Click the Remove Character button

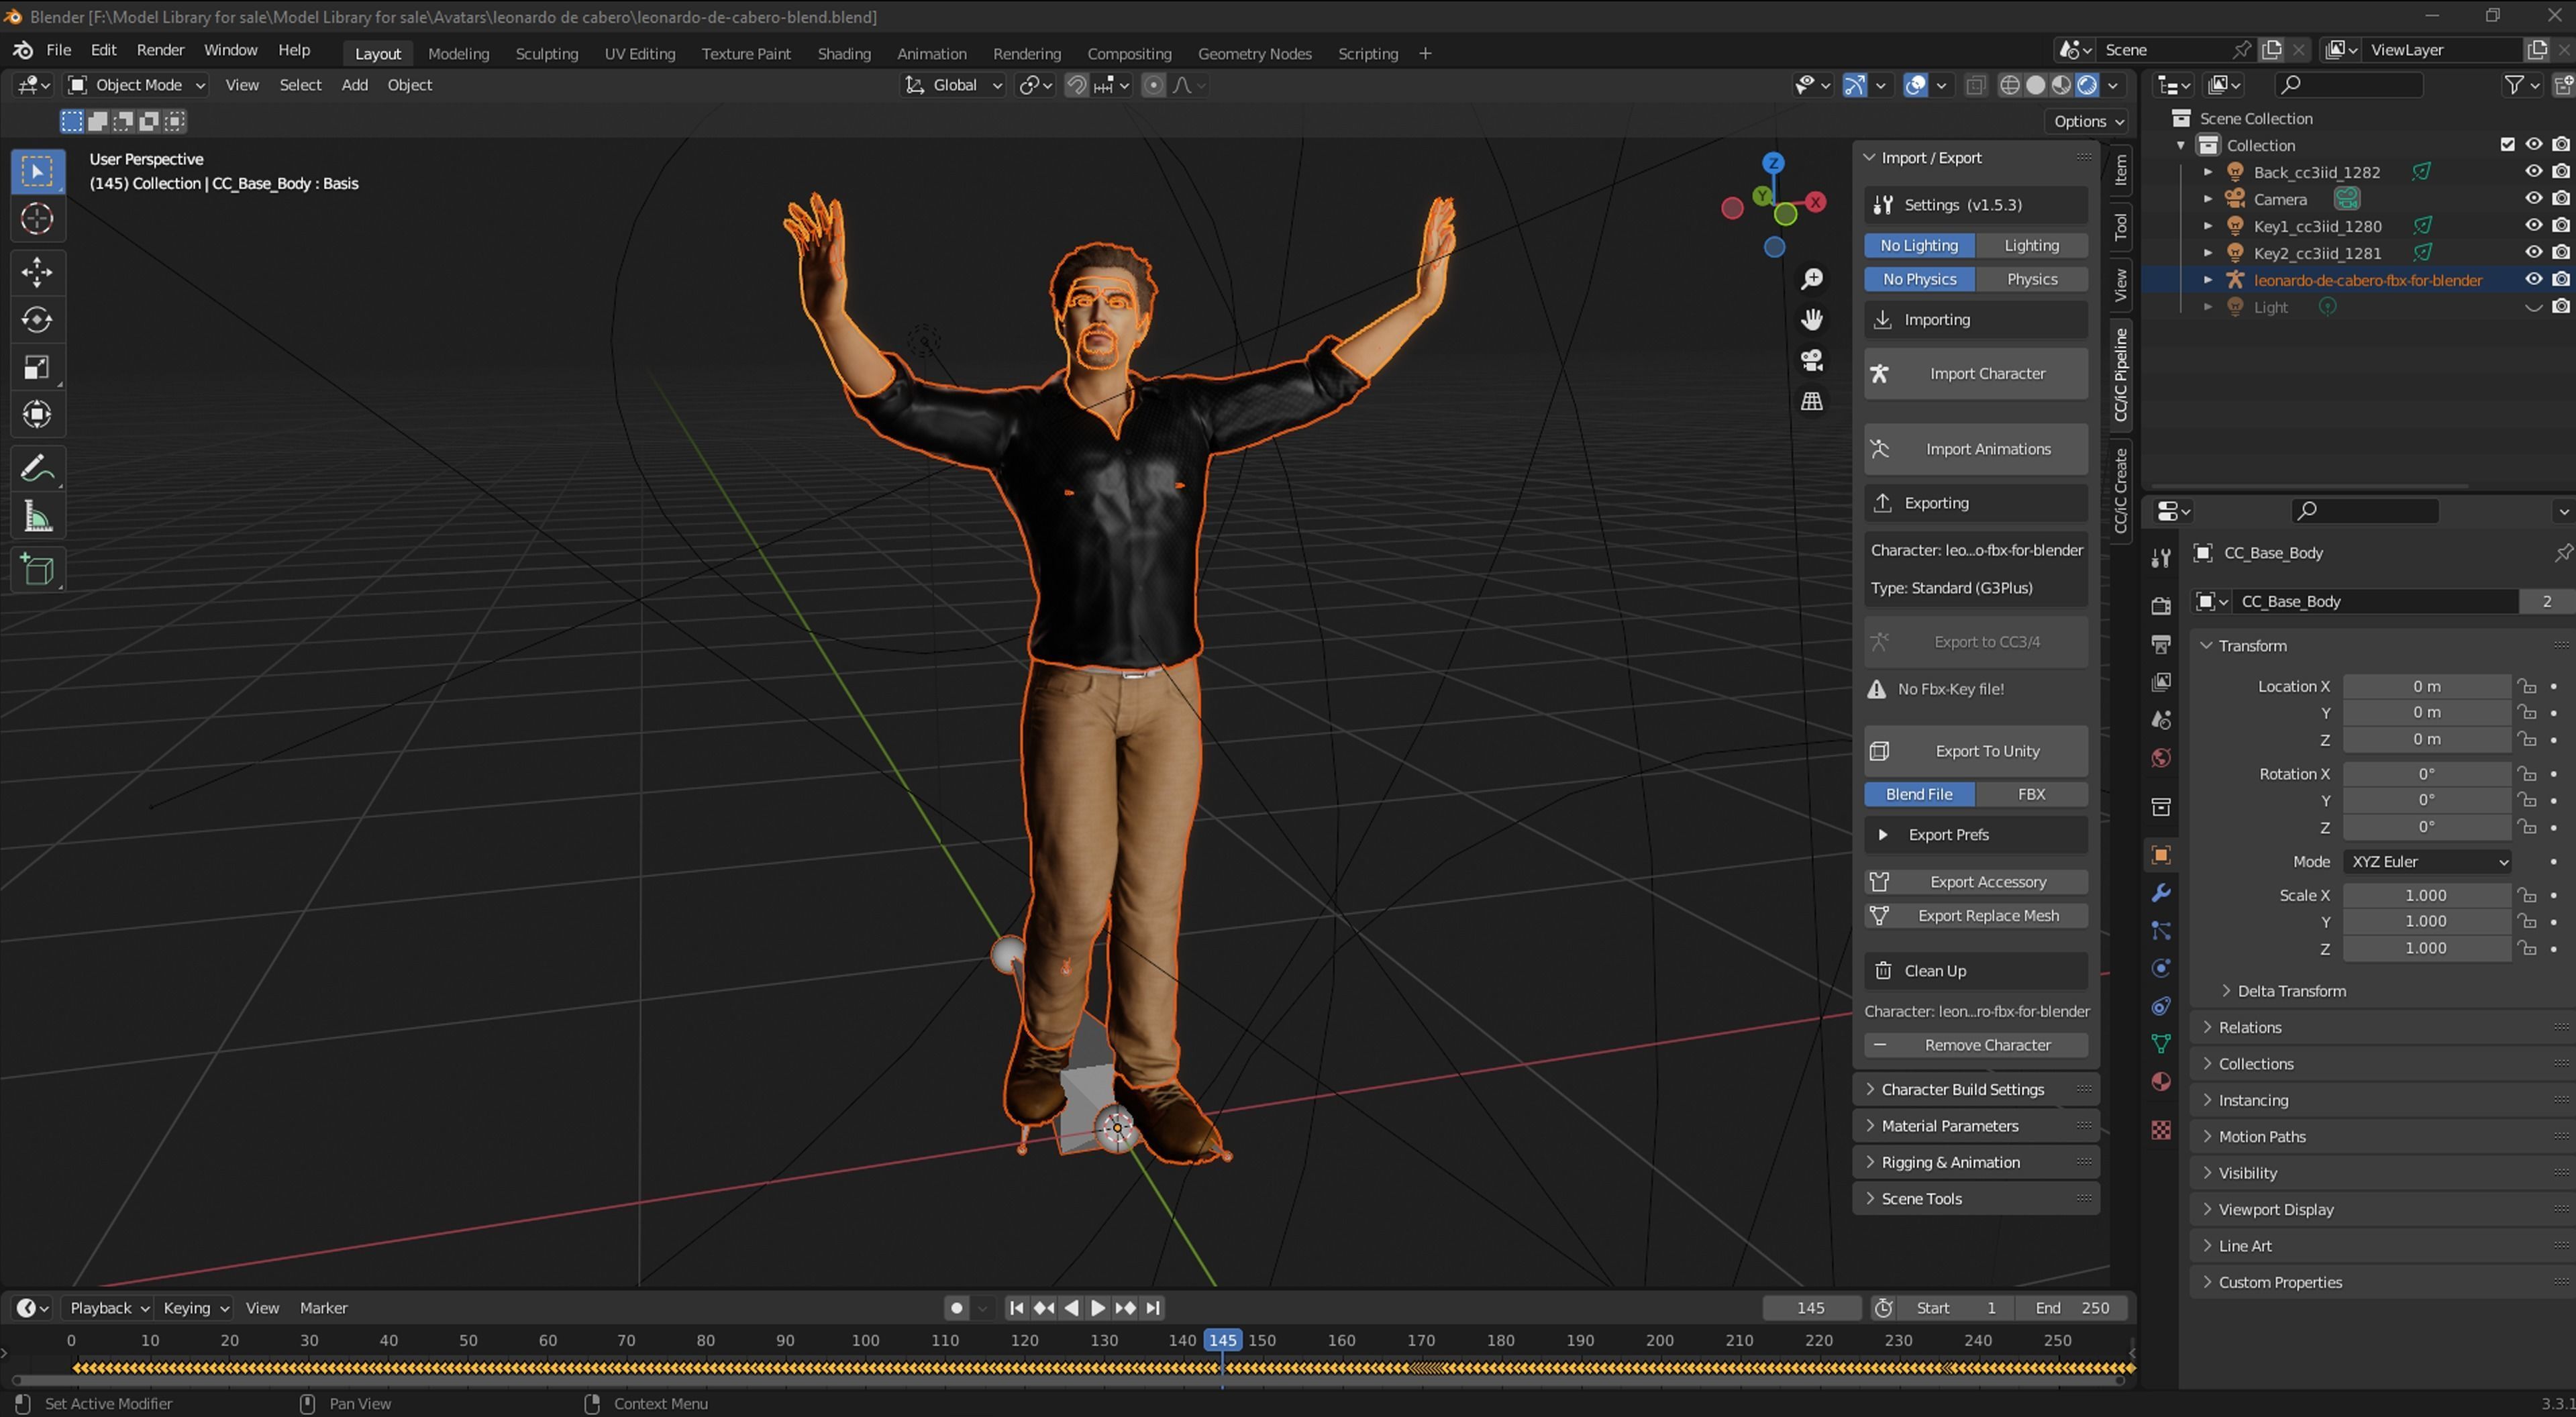click(x=1975, y=1045)
